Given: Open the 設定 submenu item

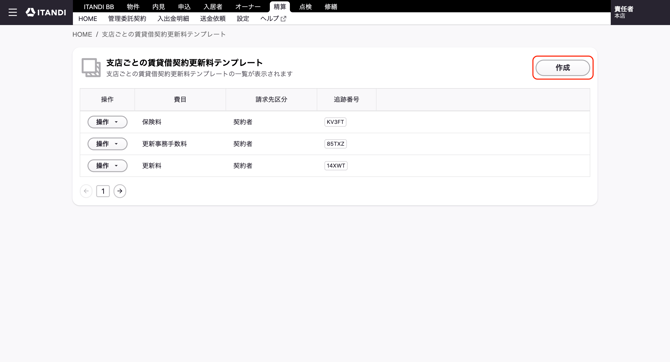Looking at the screenshot, I should (x=243, y=19).
